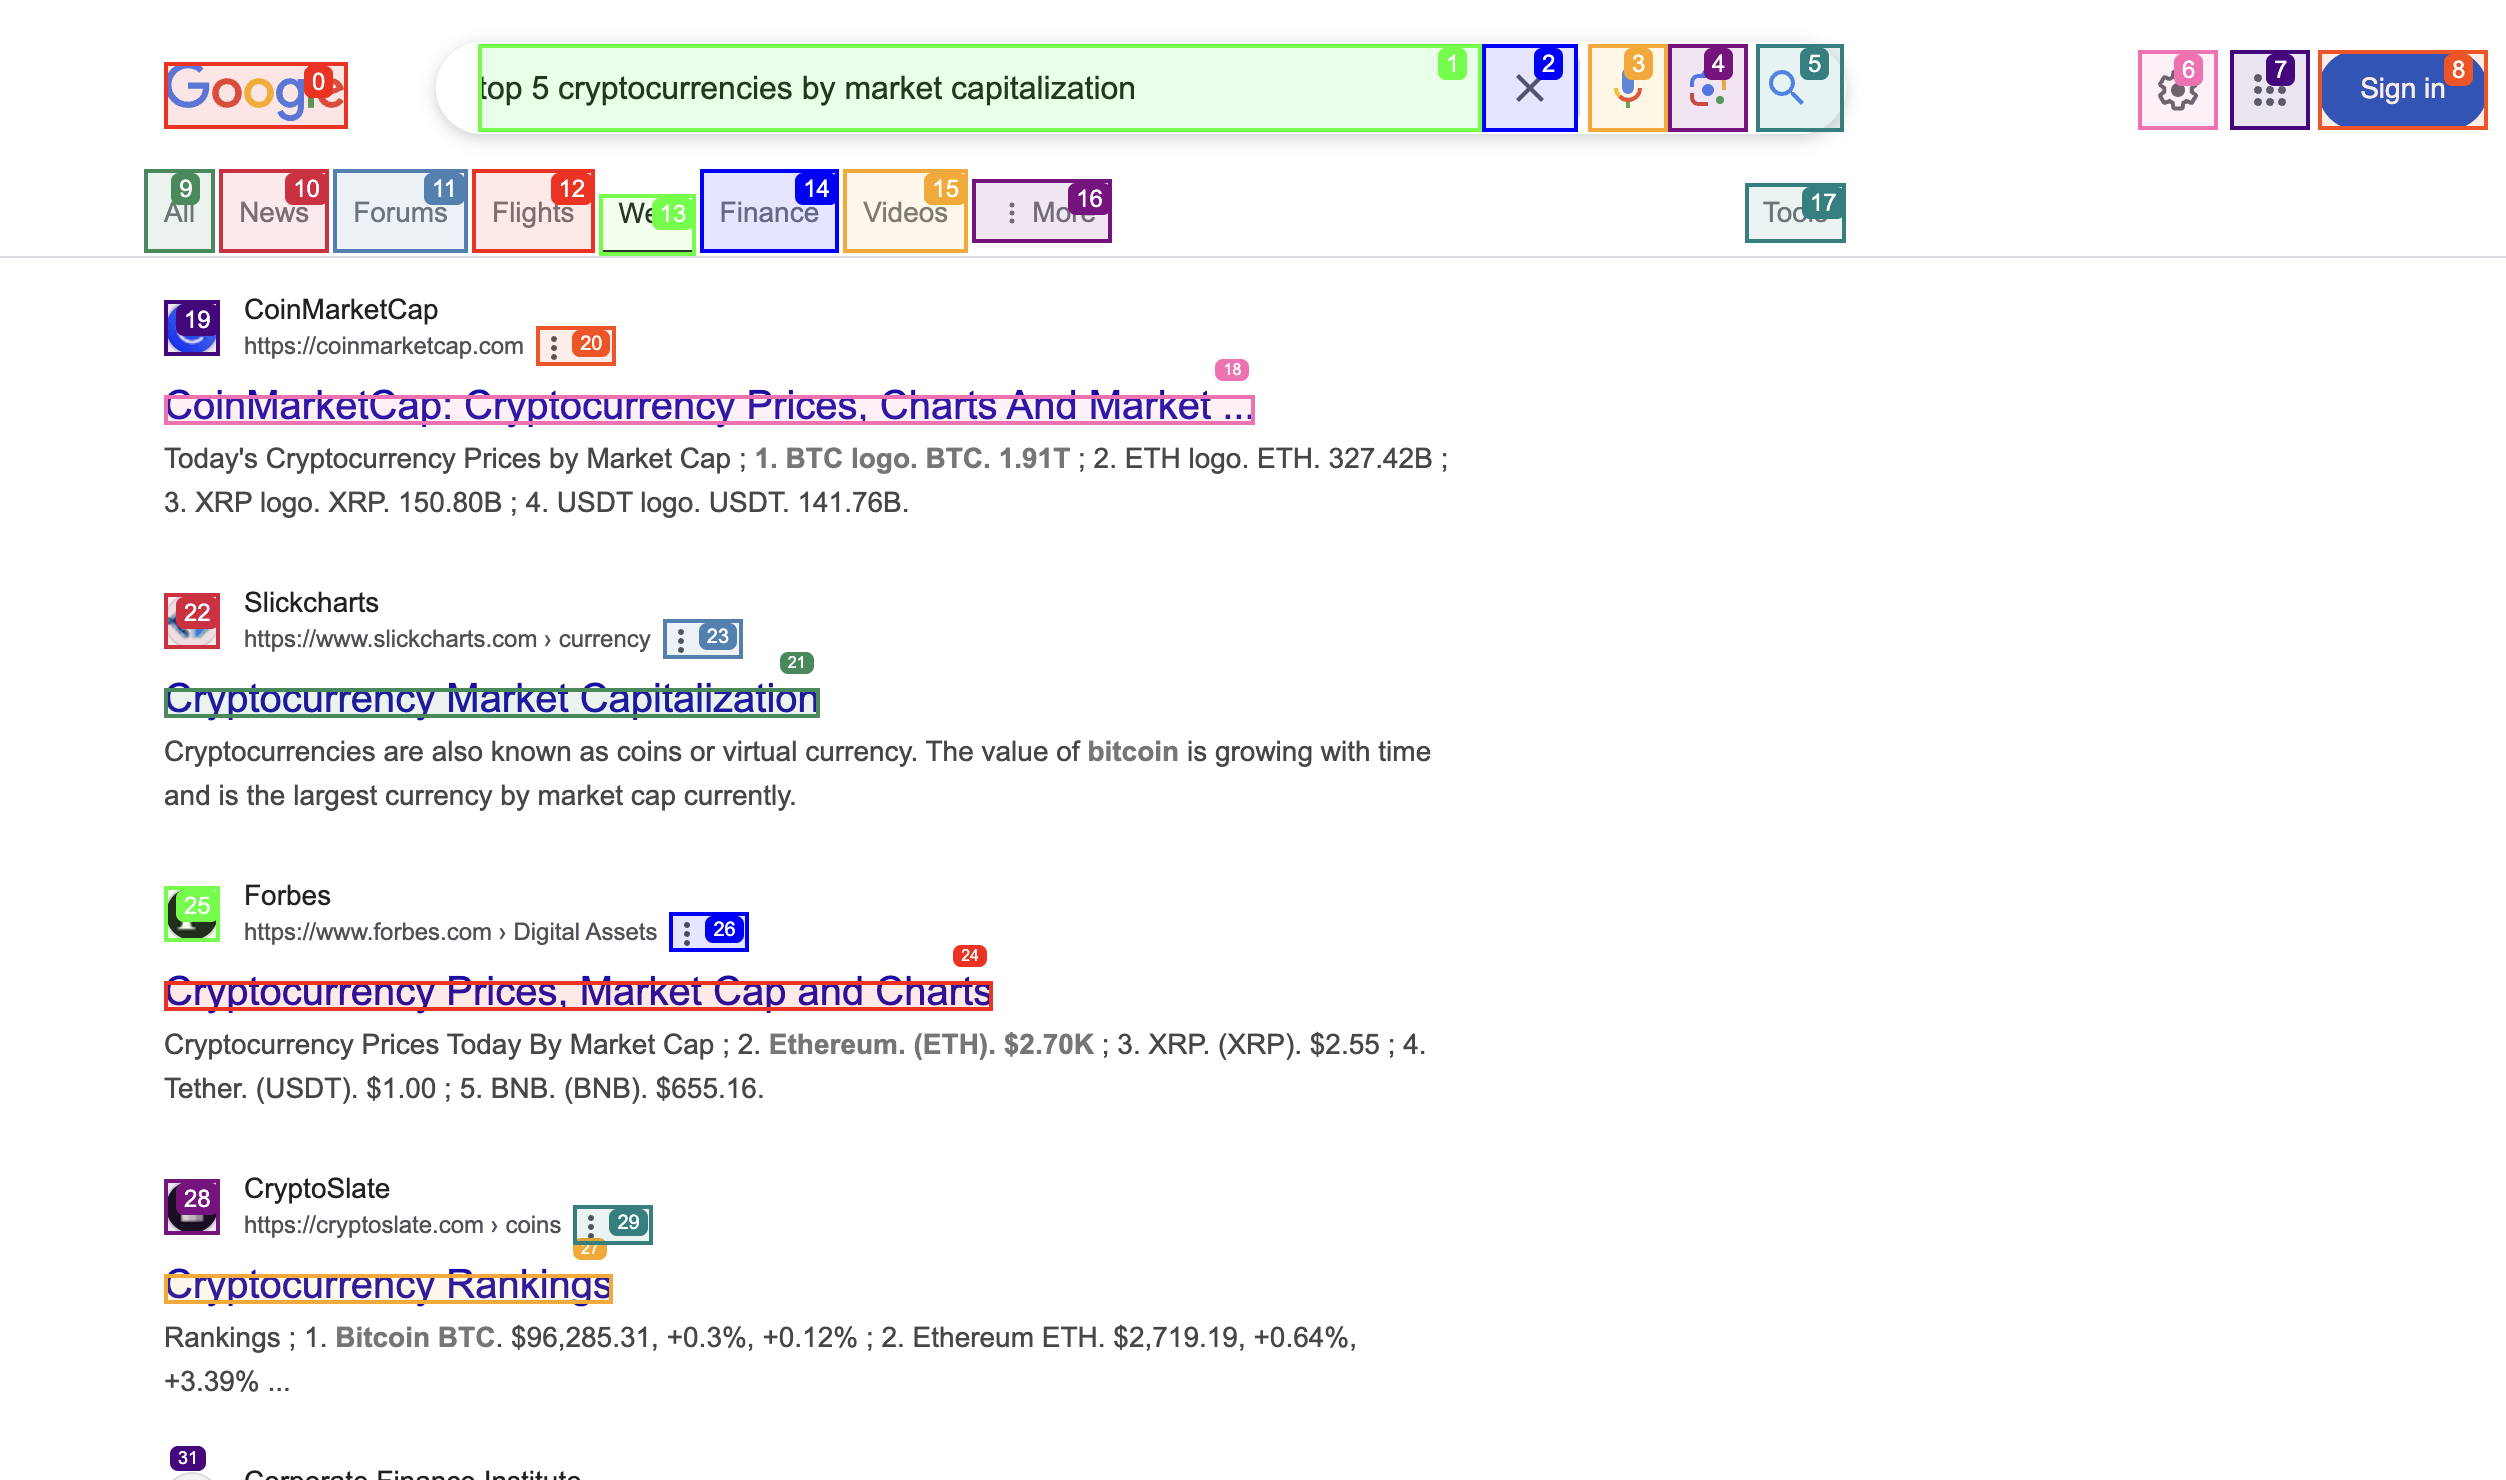The width and height of the screenshot is (2506, 1480).
Task: Click the Google logo
Action: (x=255, y=94)
